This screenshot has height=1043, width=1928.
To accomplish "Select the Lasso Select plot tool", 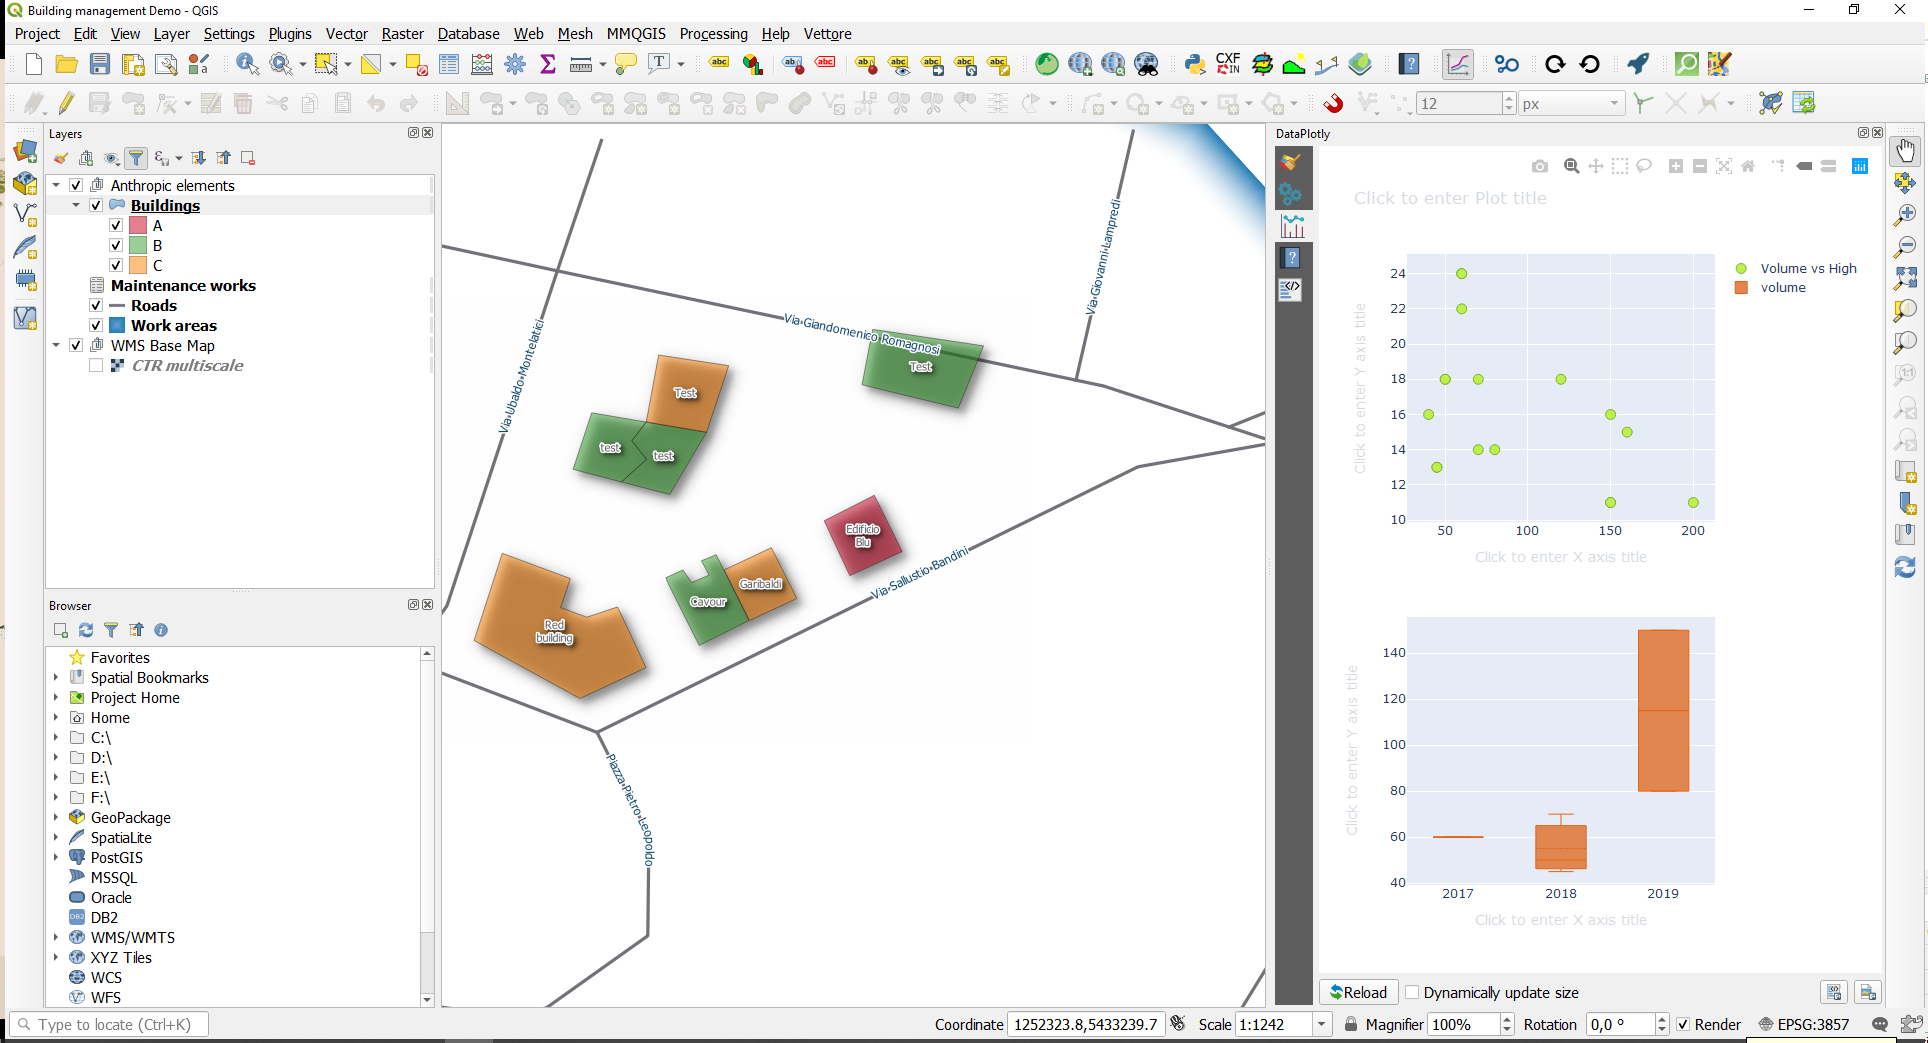I will (x=1644, y=166).
